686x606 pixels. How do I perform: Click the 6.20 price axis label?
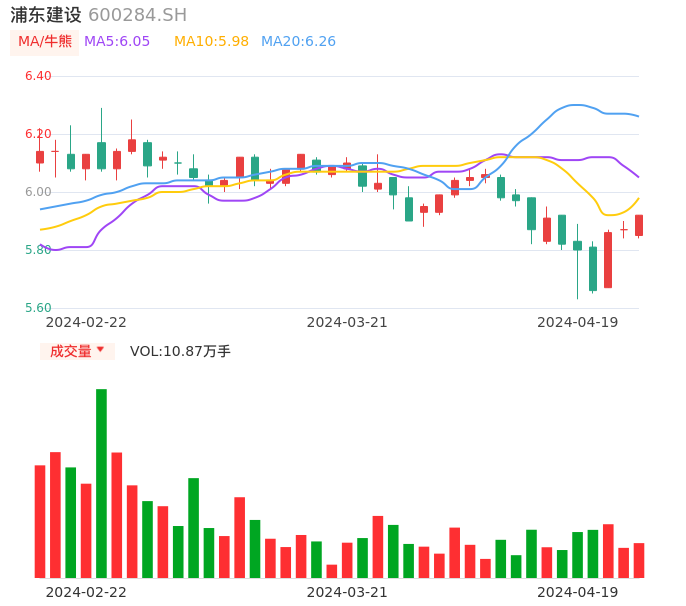point(38,134)
